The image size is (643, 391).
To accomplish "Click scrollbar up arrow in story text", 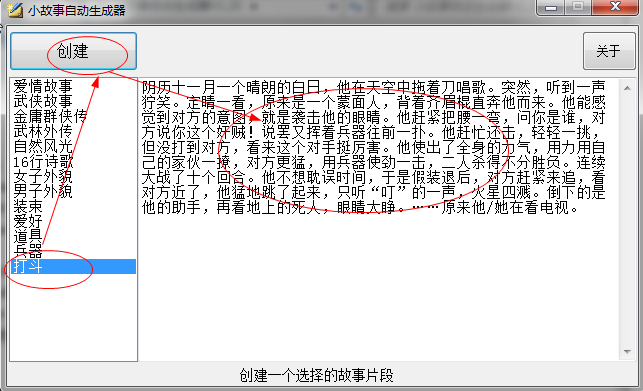I will 627,88.
